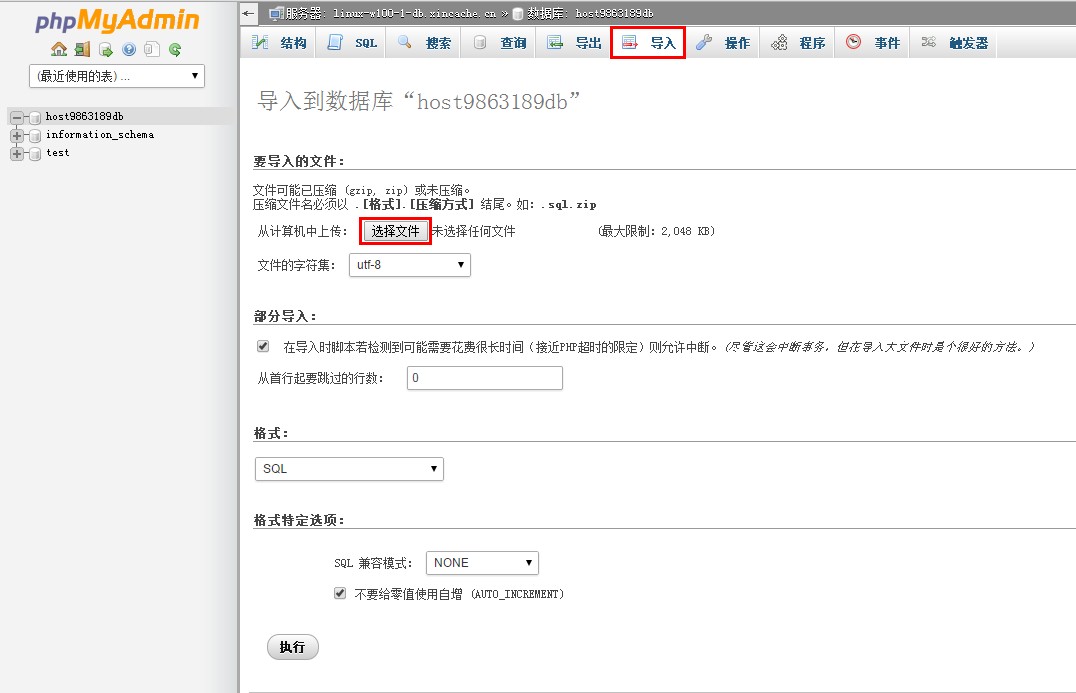This screenshot has height=693, width=1076.
Task: Toggle the AUTO_INCREMENT zero values checkbox
Action: pyautogui.click(x=340, y=593)
